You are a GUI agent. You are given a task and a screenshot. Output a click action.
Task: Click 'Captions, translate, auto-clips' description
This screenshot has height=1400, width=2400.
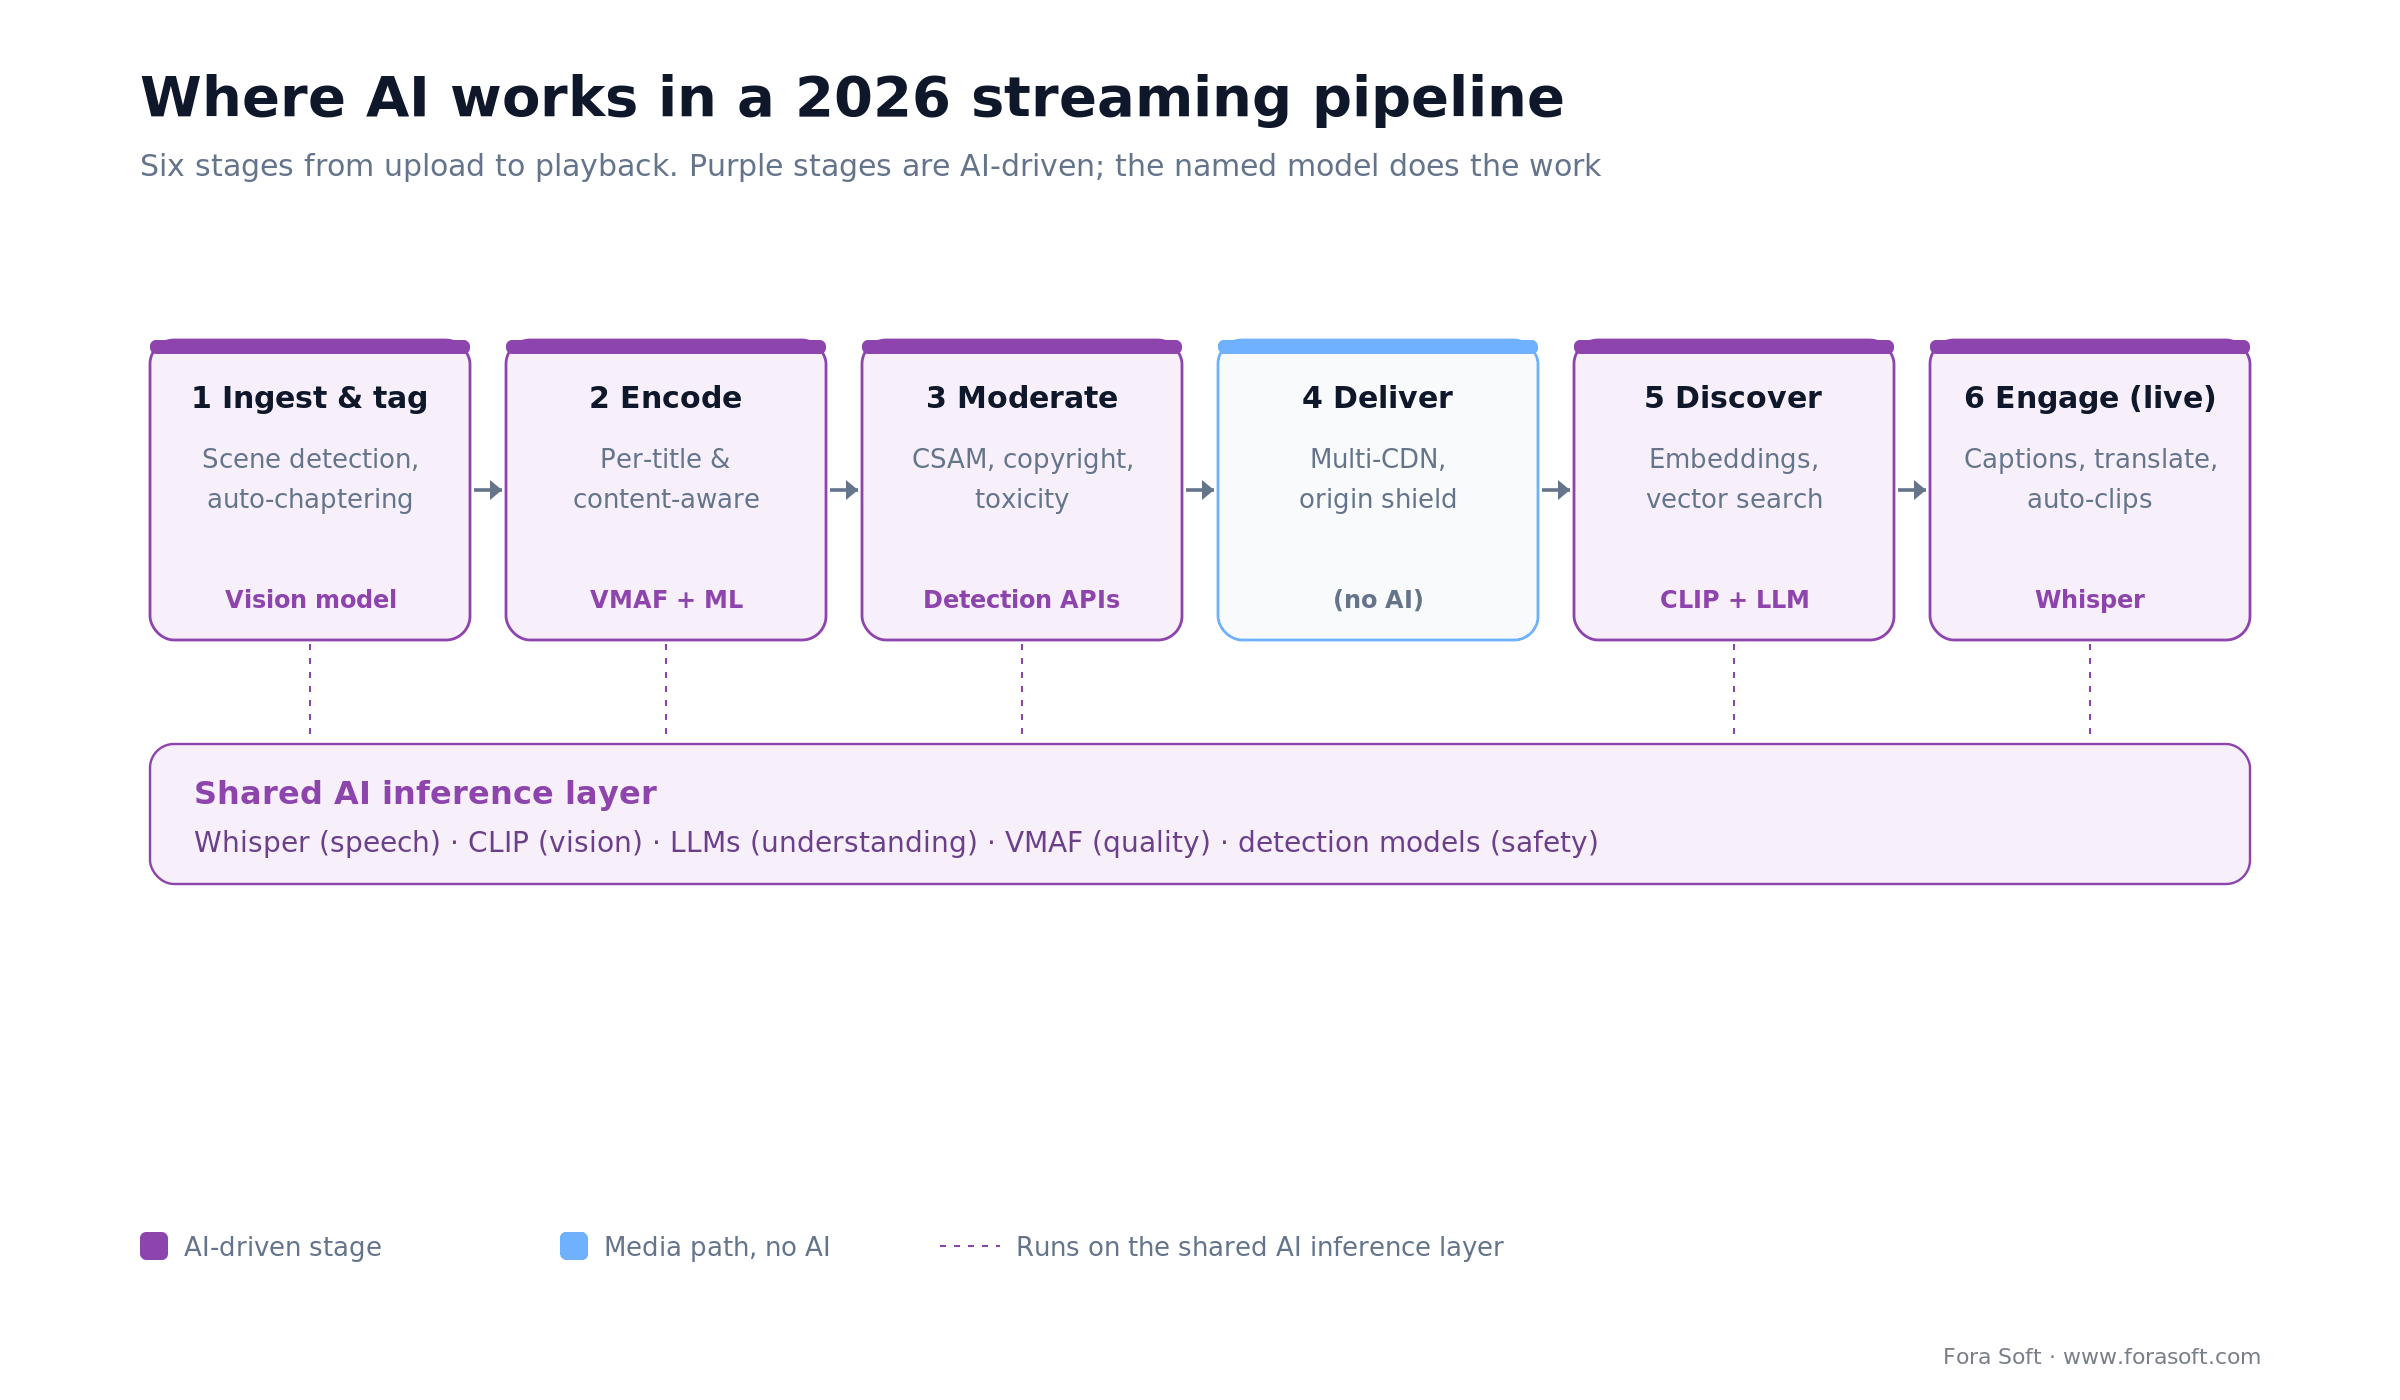click(x=2090, y=479)
